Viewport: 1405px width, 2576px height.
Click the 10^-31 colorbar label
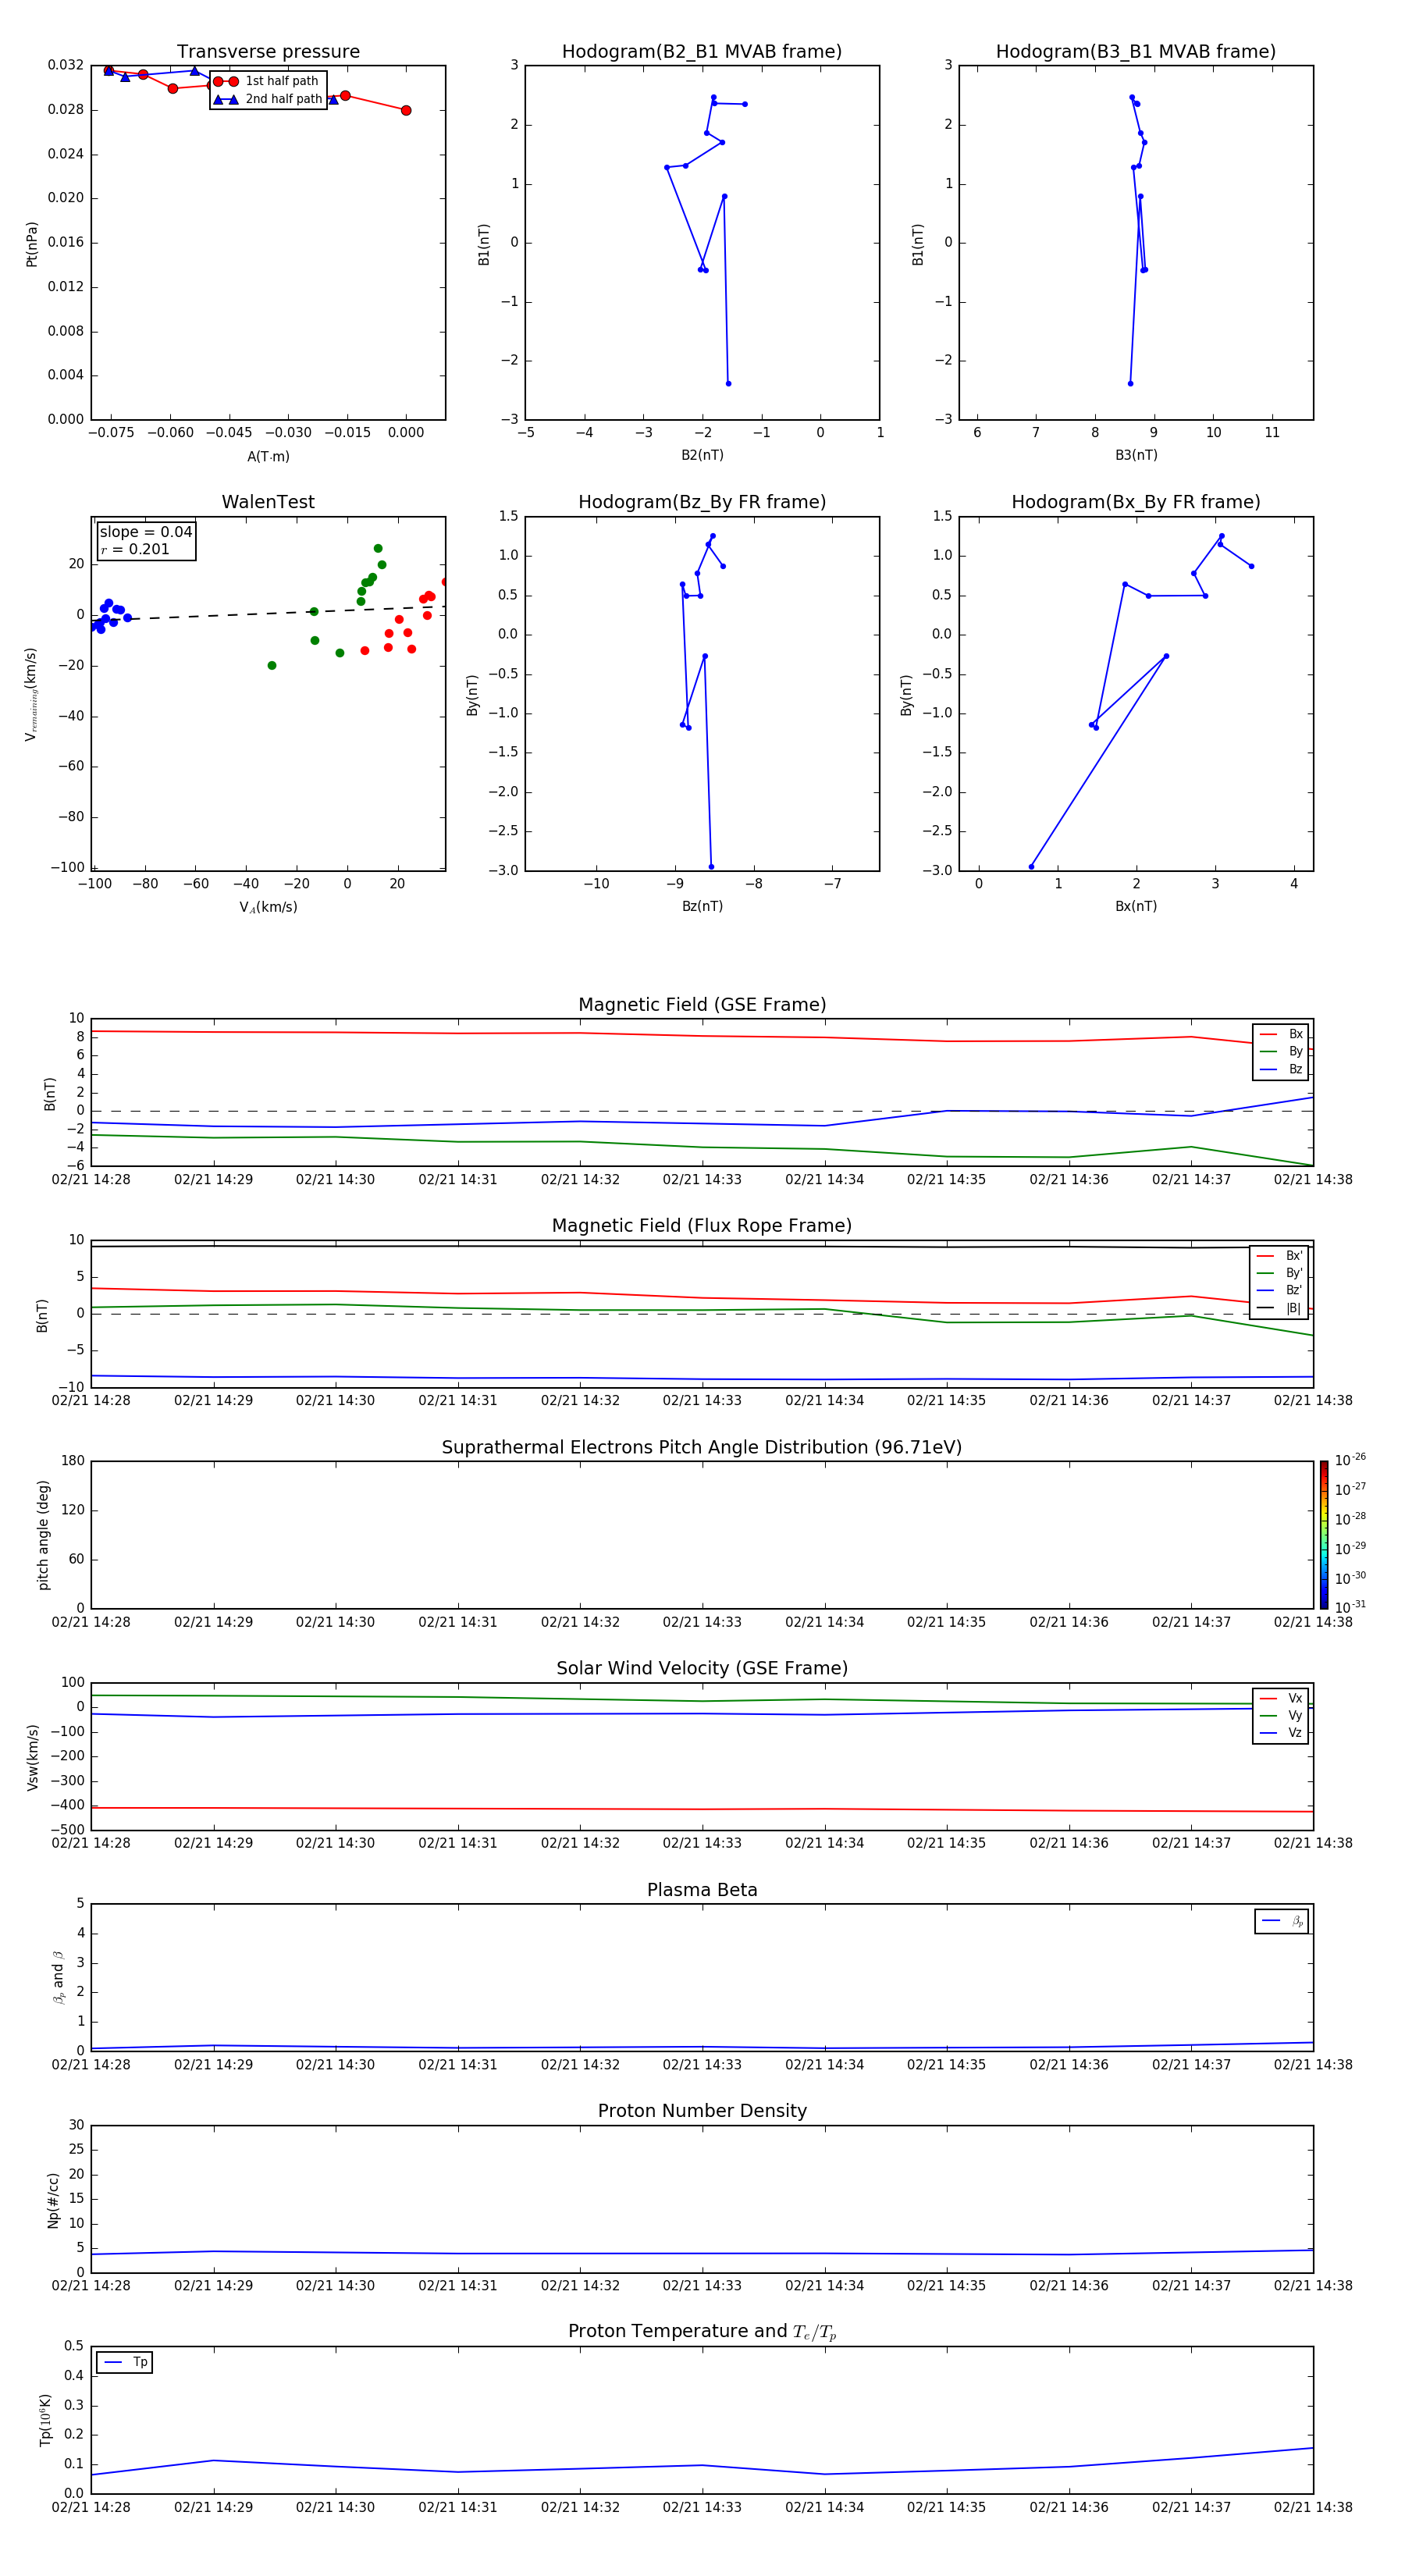click(1350, 1607)
